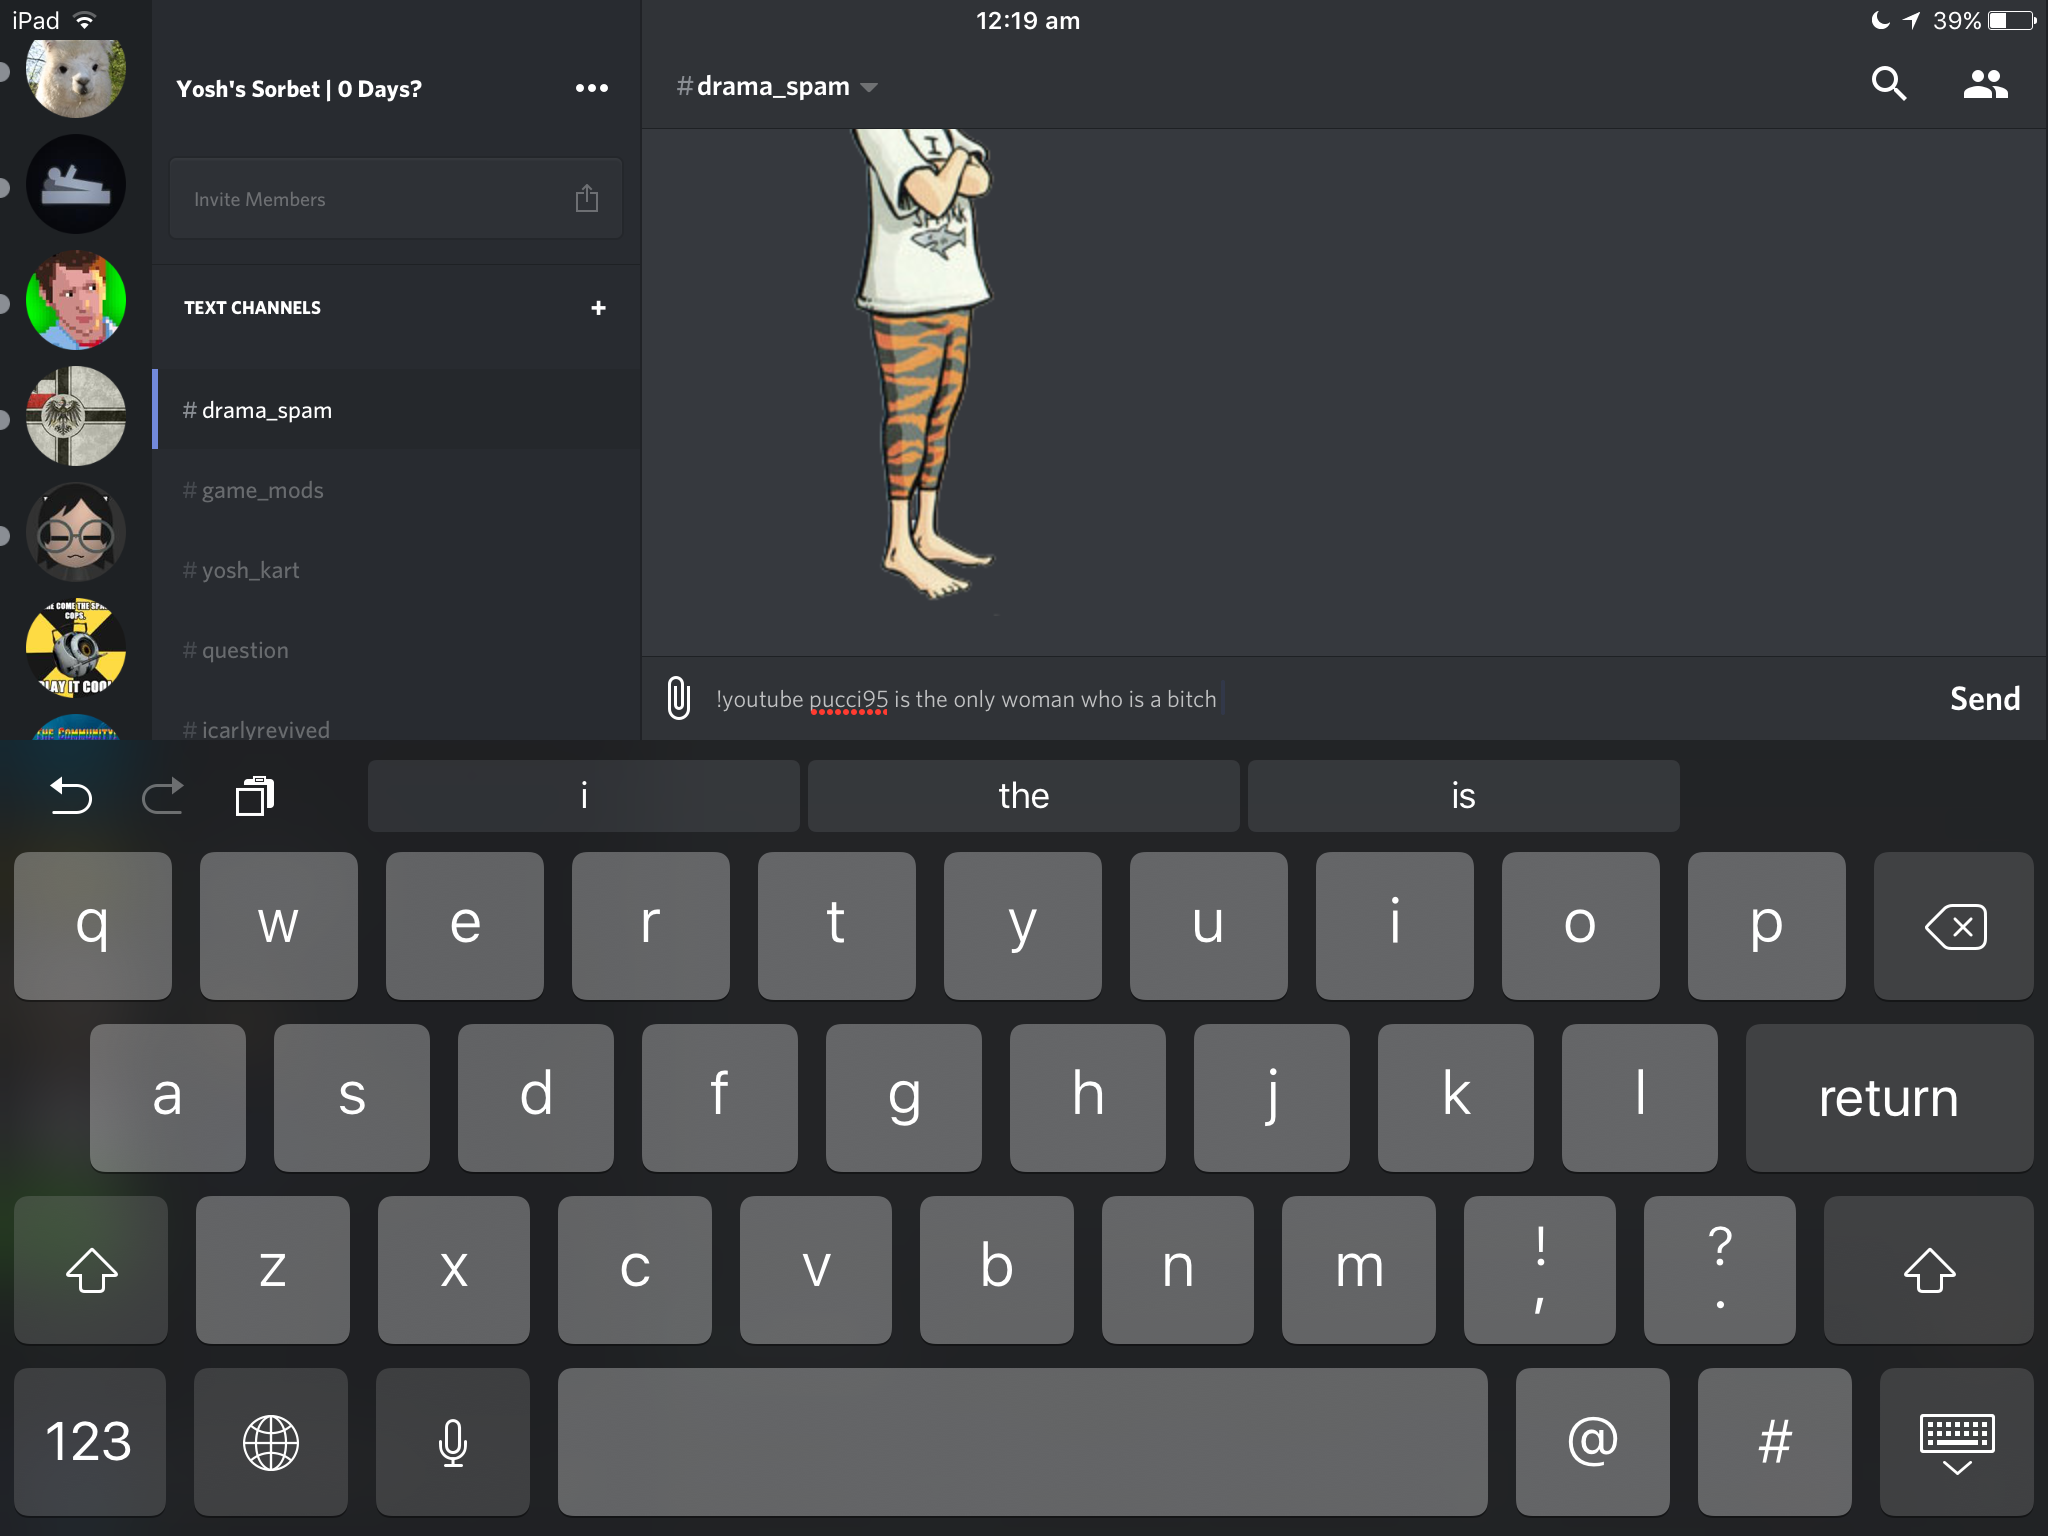Choose the "the" word suggestion
Image resolution: width=2048 pixels, height=1536 pixels.
[1023, 796]
